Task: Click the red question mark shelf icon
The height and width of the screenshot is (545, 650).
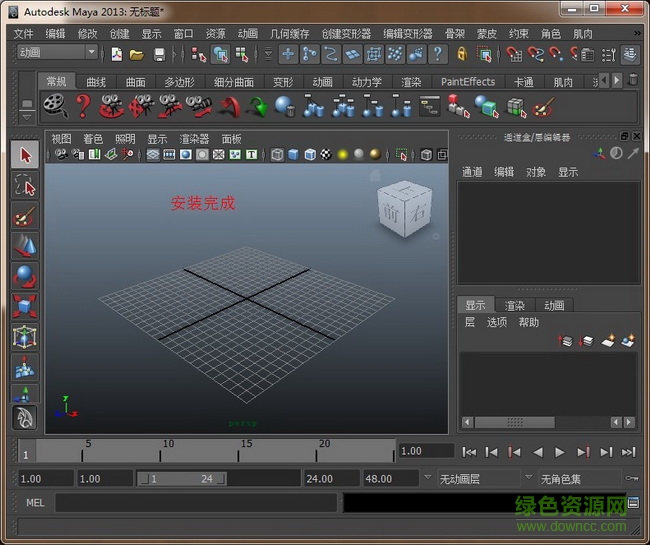Action: tap(84, 105)
